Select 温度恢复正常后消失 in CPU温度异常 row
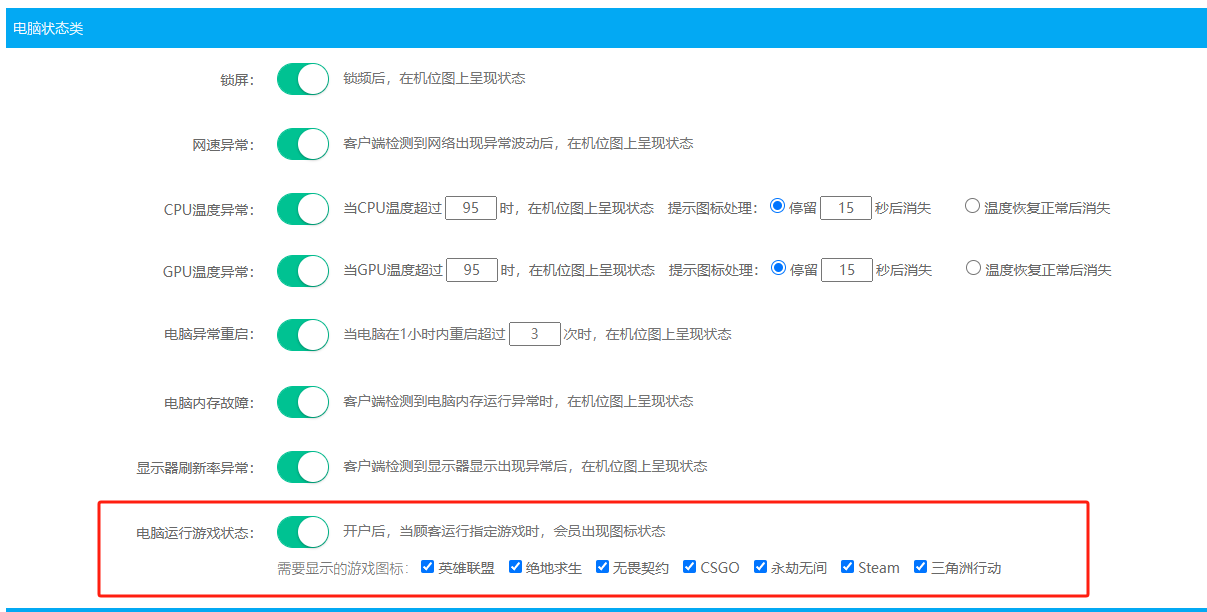This screenshot has width=1207, height=612. point(972,207)
